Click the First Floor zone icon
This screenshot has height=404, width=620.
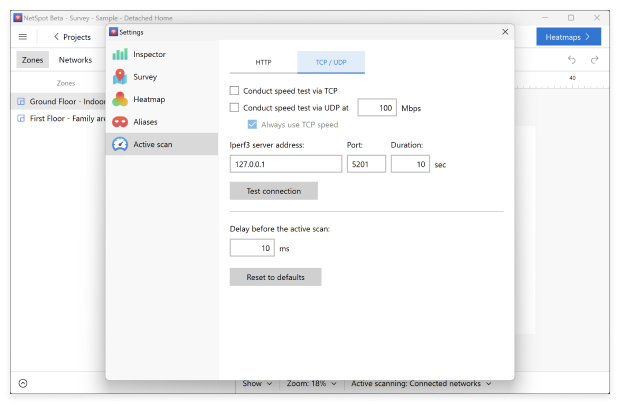[x=21, y=118]
